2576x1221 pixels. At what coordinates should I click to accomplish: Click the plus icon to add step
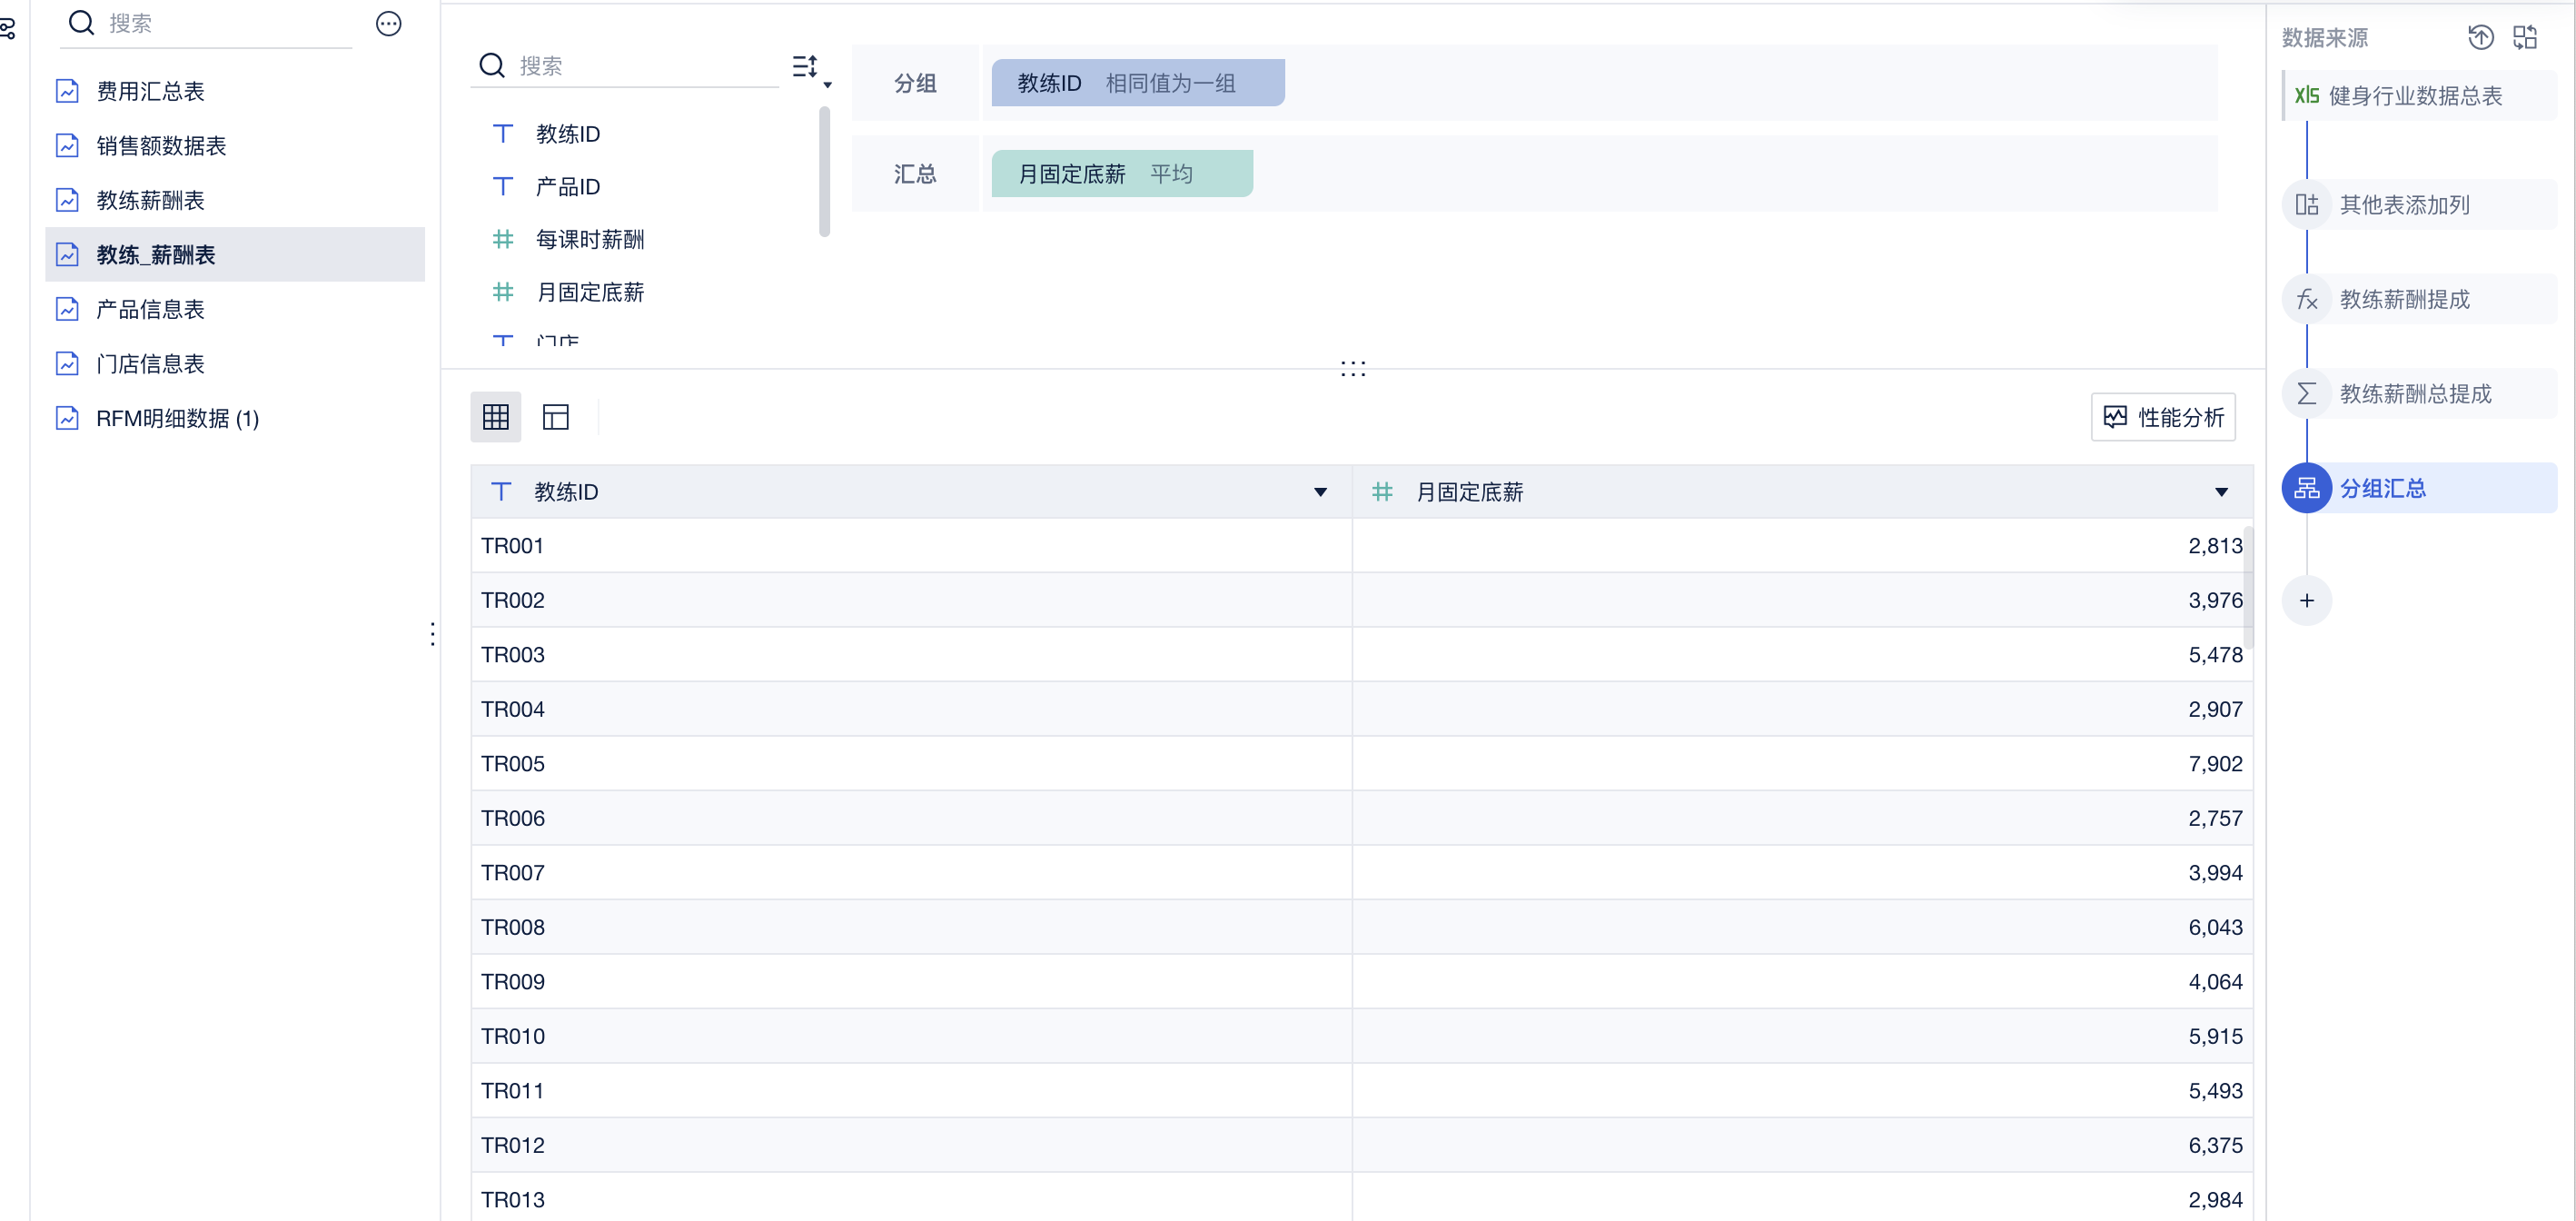[2306, 601]
